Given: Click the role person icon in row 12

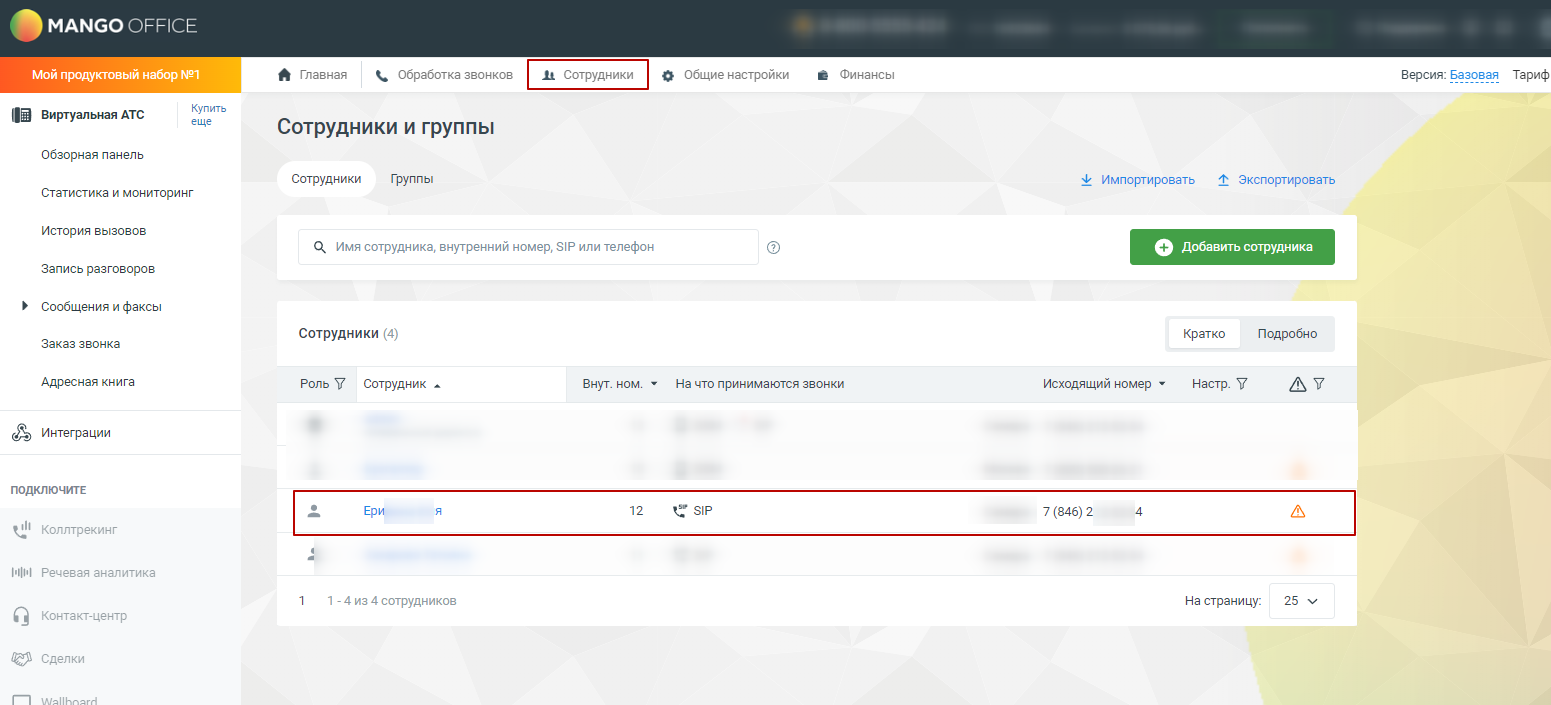Looking at the screenshot, I should (x=314, y=511).
